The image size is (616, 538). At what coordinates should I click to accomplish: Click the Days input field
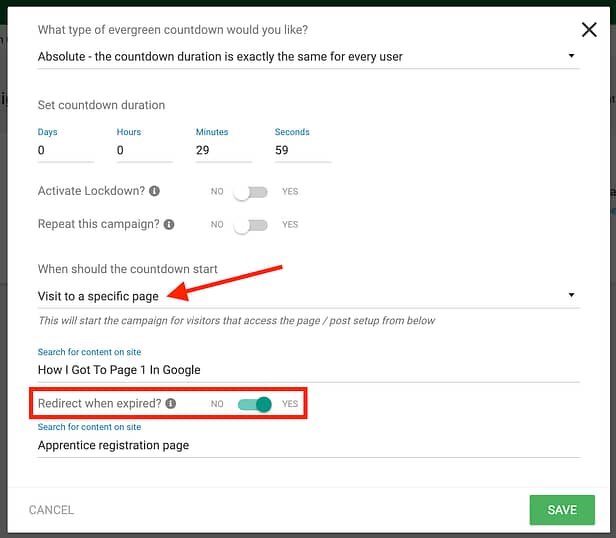66,151
